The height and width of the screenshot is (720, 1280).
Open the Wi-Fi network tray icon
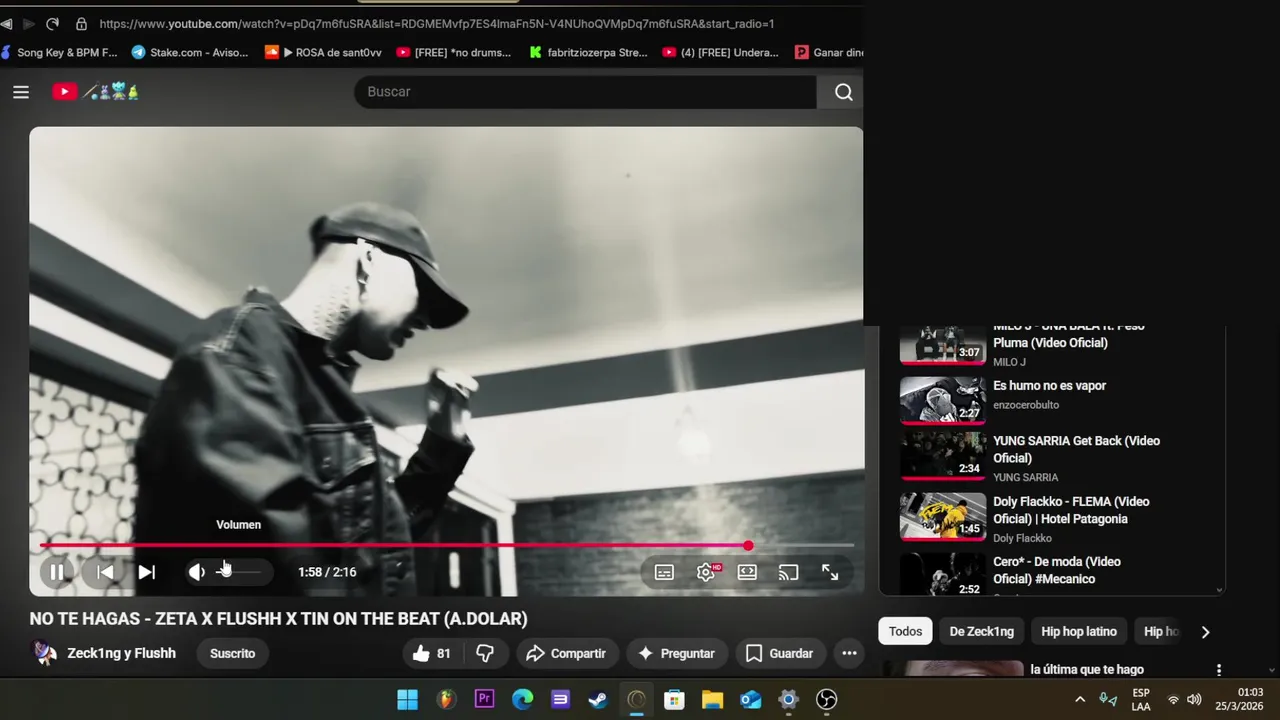click(x=1173, y=699)
